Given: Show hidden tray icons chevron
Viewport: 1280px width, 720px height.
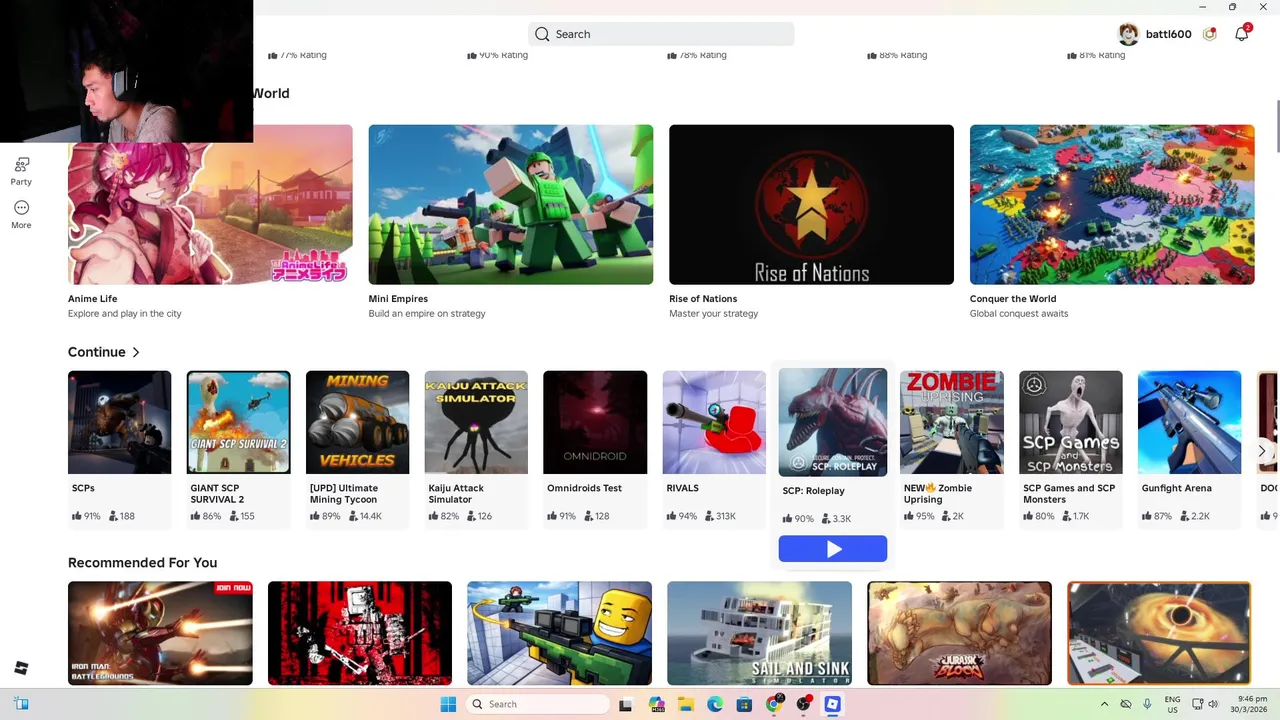Looking at the screenshot, I should point(1104,704).
